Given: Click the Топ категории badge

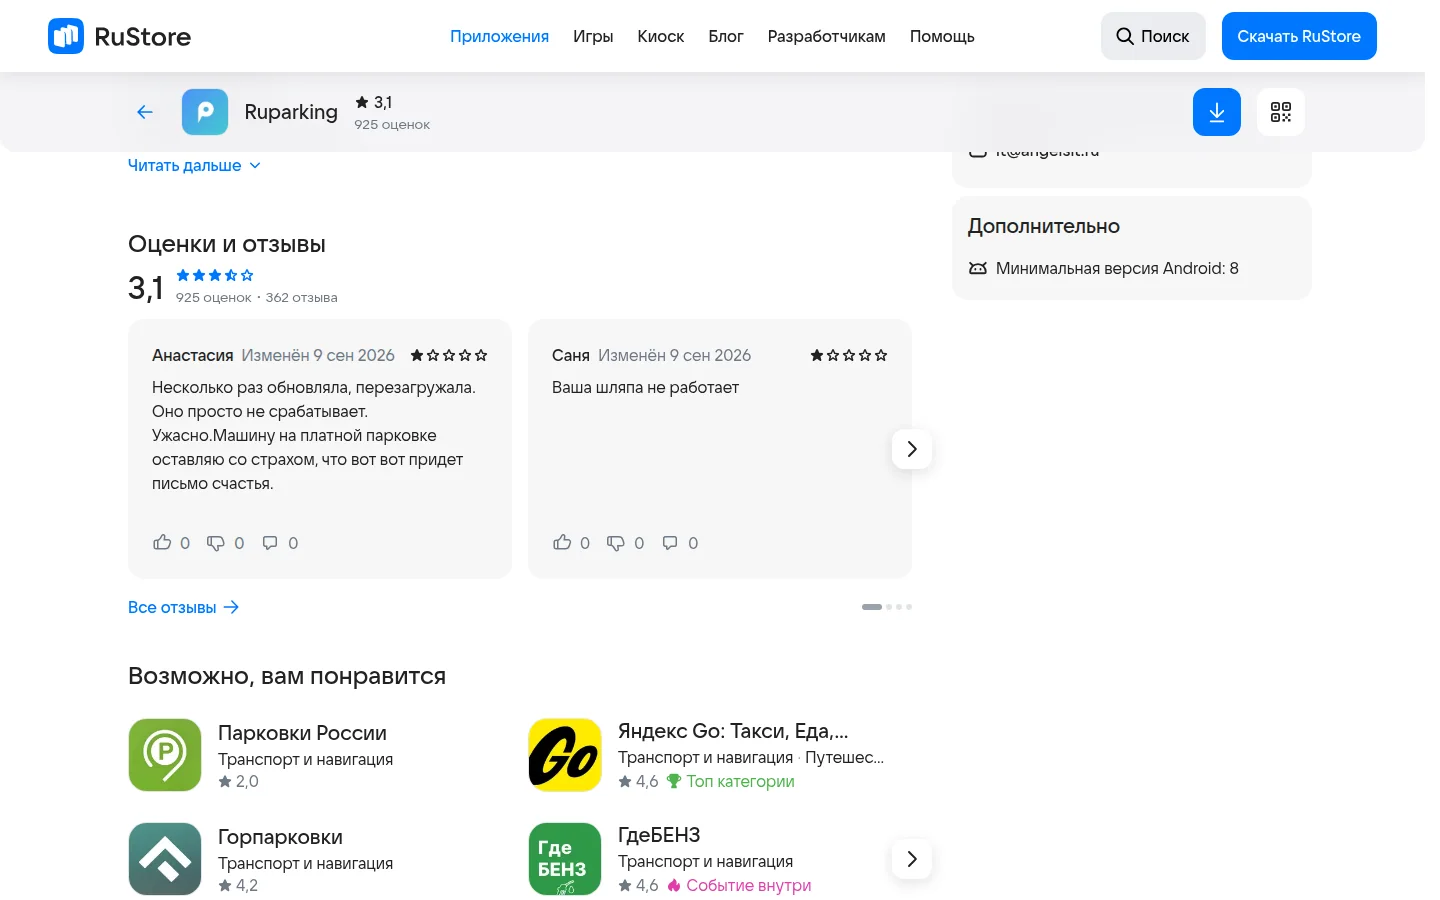Looking at the screenshot, I should click(731, 781).
